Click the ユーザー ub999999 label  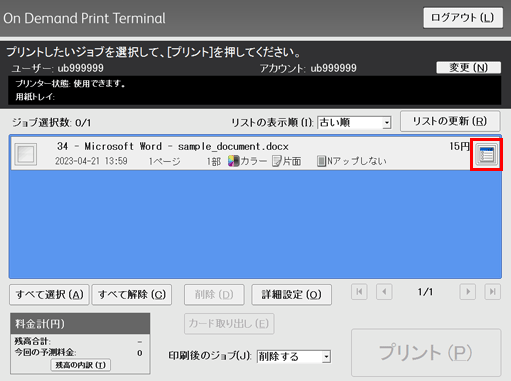(x=57, y=68)
